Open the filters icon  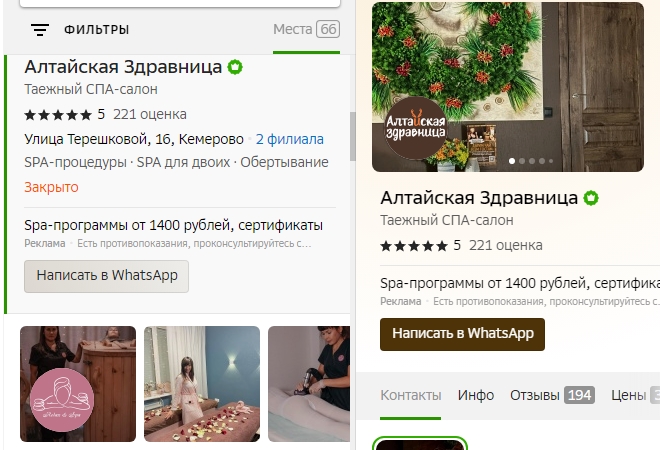pyautogui.click(x=40, y=29)
